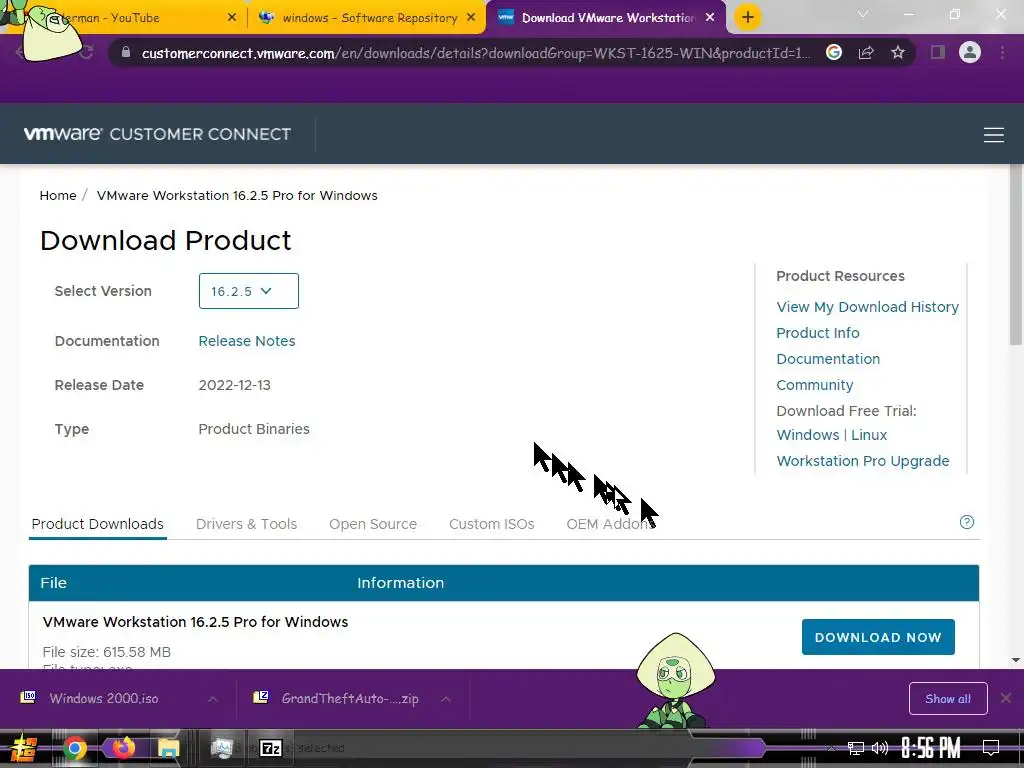The width and height of the screenshot is (1024, 768).
Task: Open the Google icon in address bar
Action: pyautogui.click(x=834, y=52)
